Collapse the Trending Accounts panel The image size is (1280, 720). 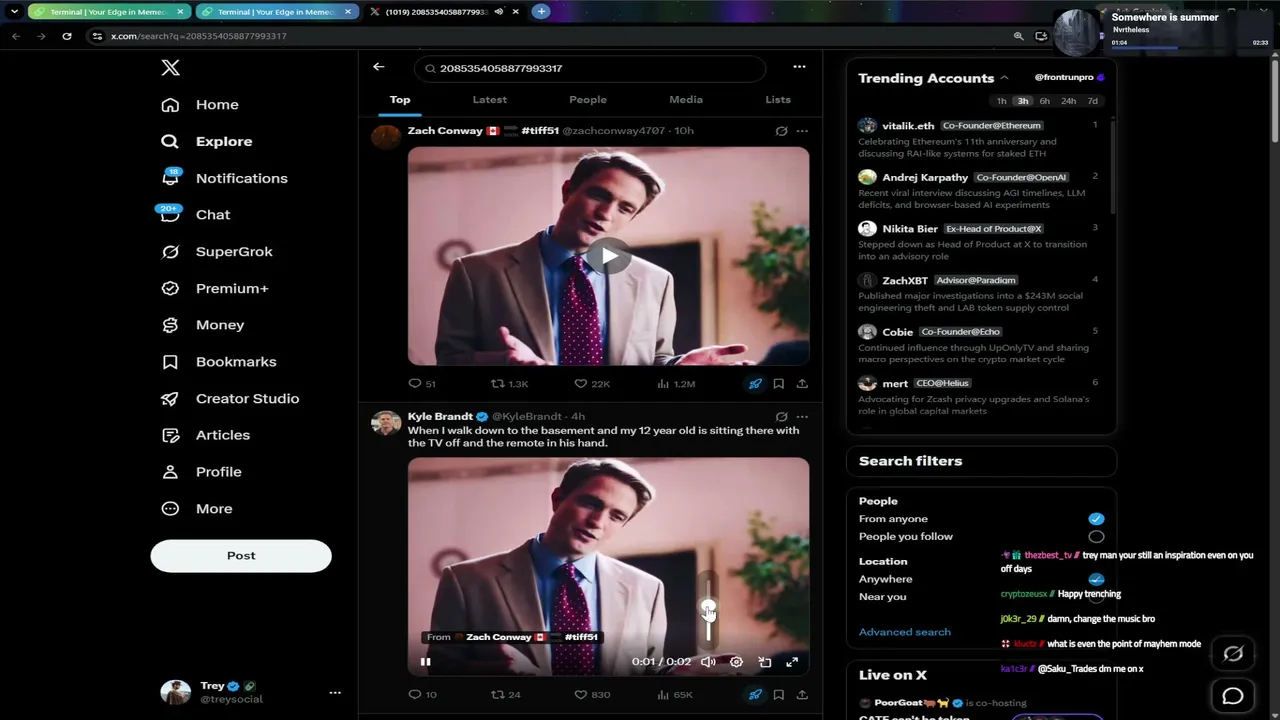1004,78
